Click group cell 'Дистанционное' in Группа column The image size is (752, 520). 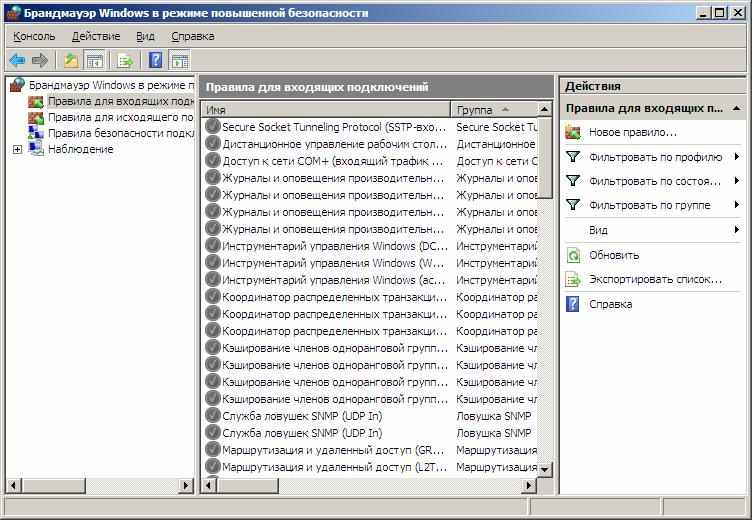(x=495, y=144)
